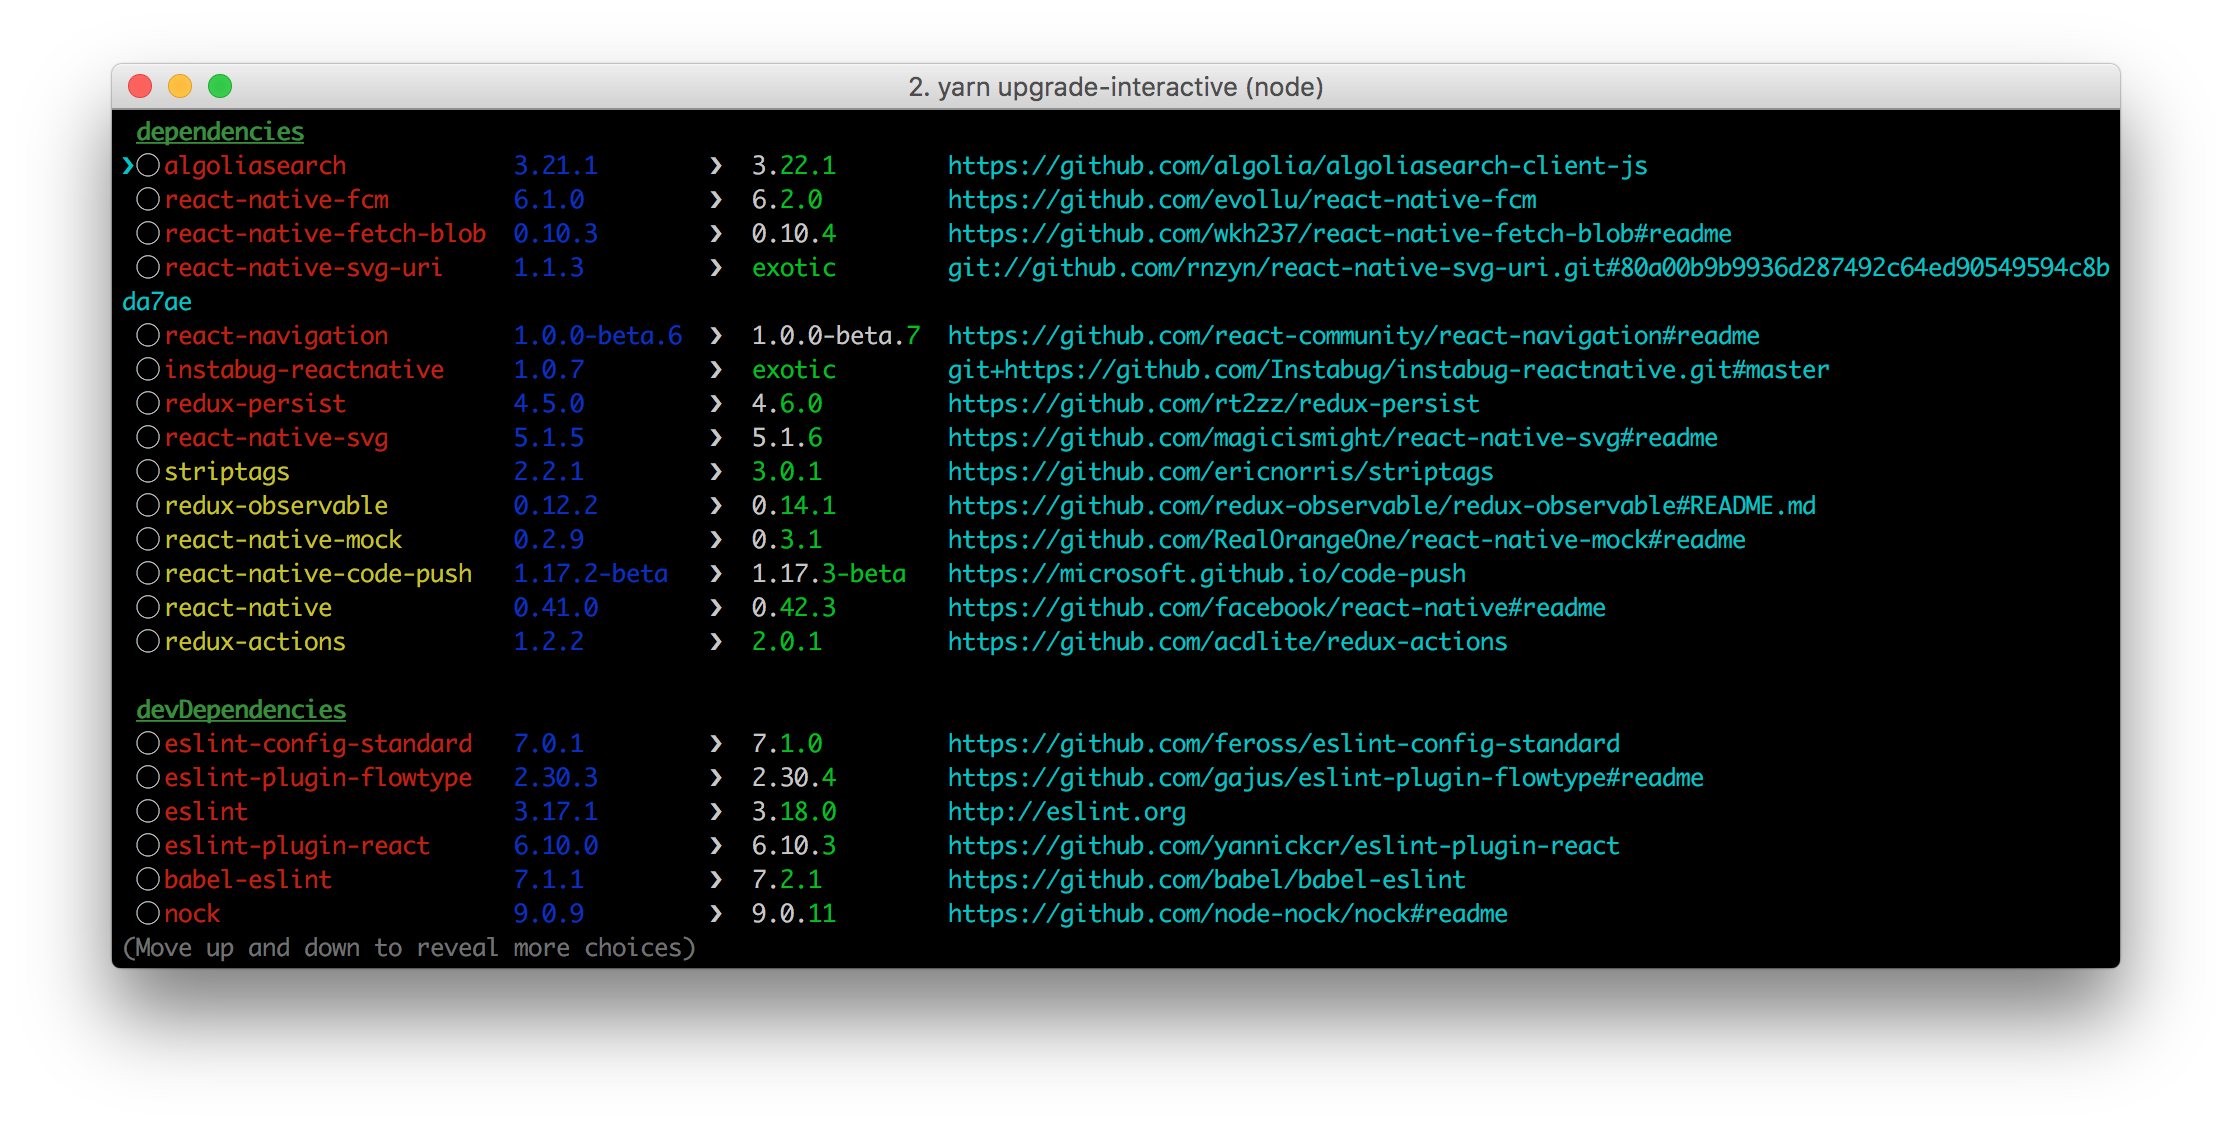Viewport: 2232px width, 1128px height.
Task: Click target version 9.0.11
Action: 794,914
